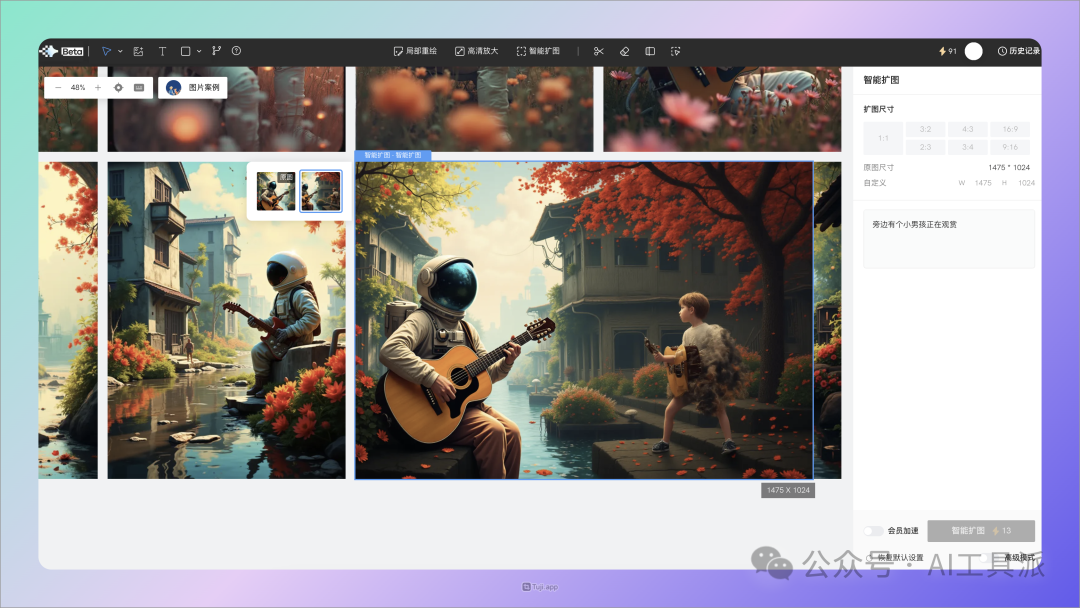Select the rectangle shape tool
This screenshot has height=608, width=1080.
tap(185, 51)
